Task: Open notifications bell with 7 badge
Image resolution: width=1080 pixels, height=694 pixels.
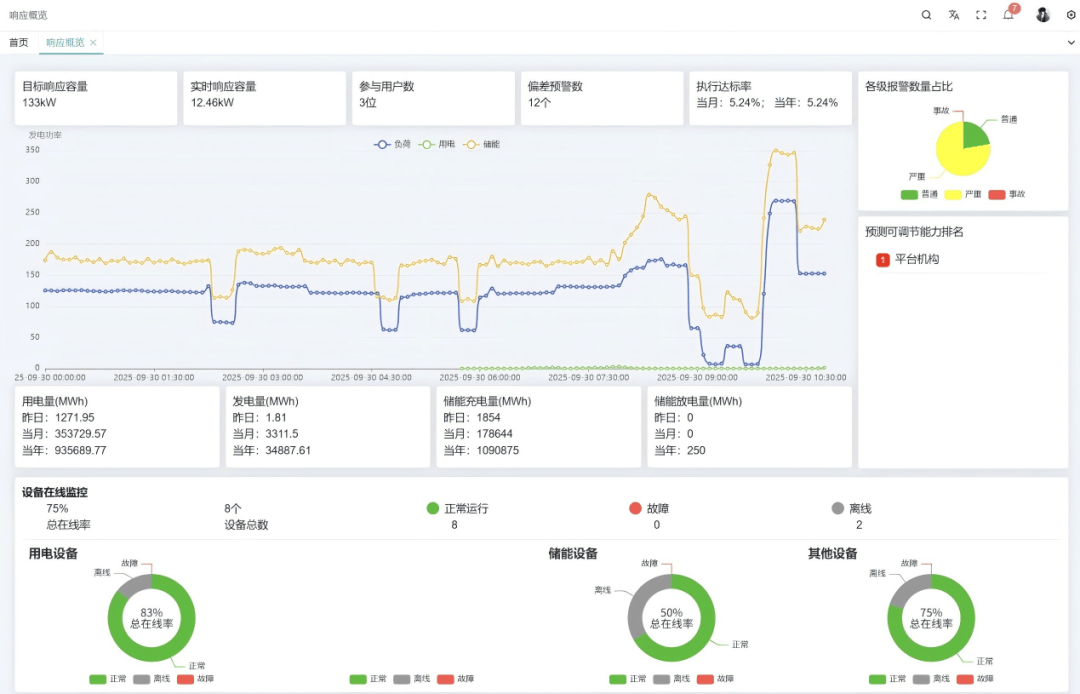Action: [x=1008, y=15]
